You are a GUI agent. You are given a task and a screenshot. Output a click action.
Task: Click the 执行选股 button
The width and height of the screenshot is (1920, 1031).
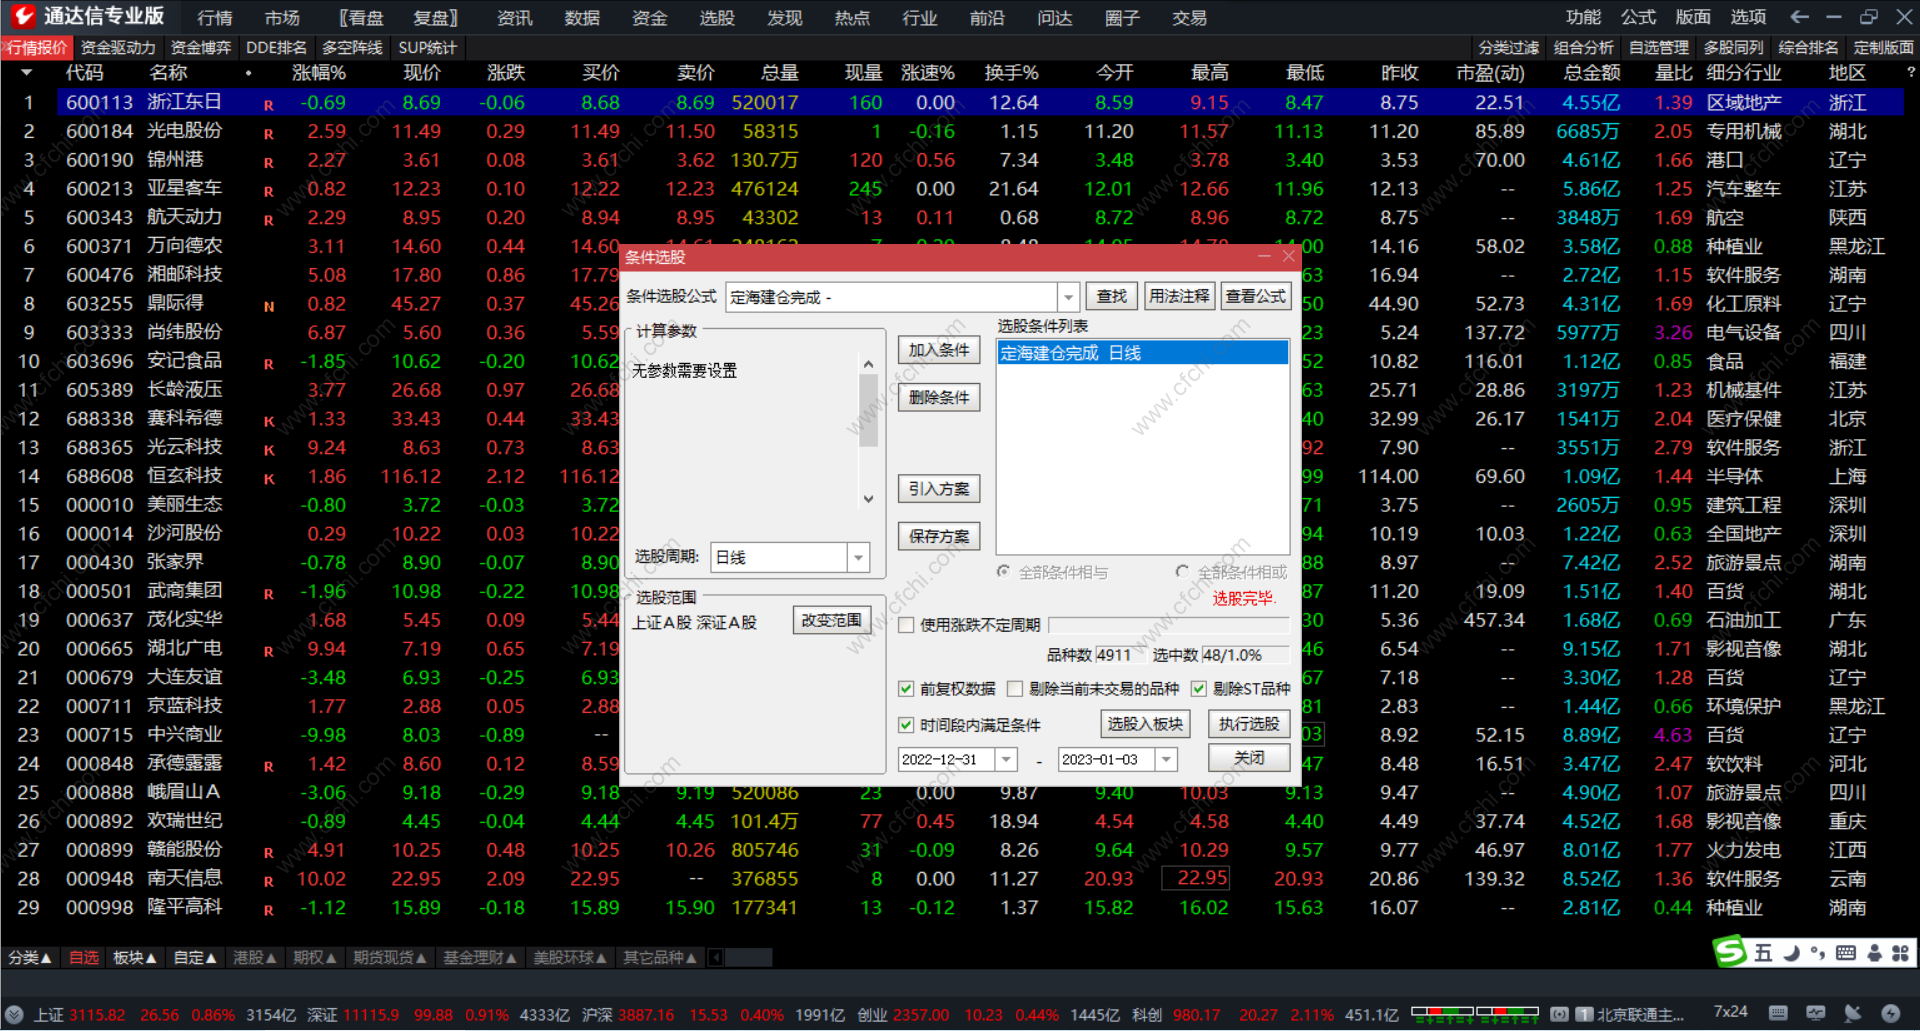point(1249,724)
